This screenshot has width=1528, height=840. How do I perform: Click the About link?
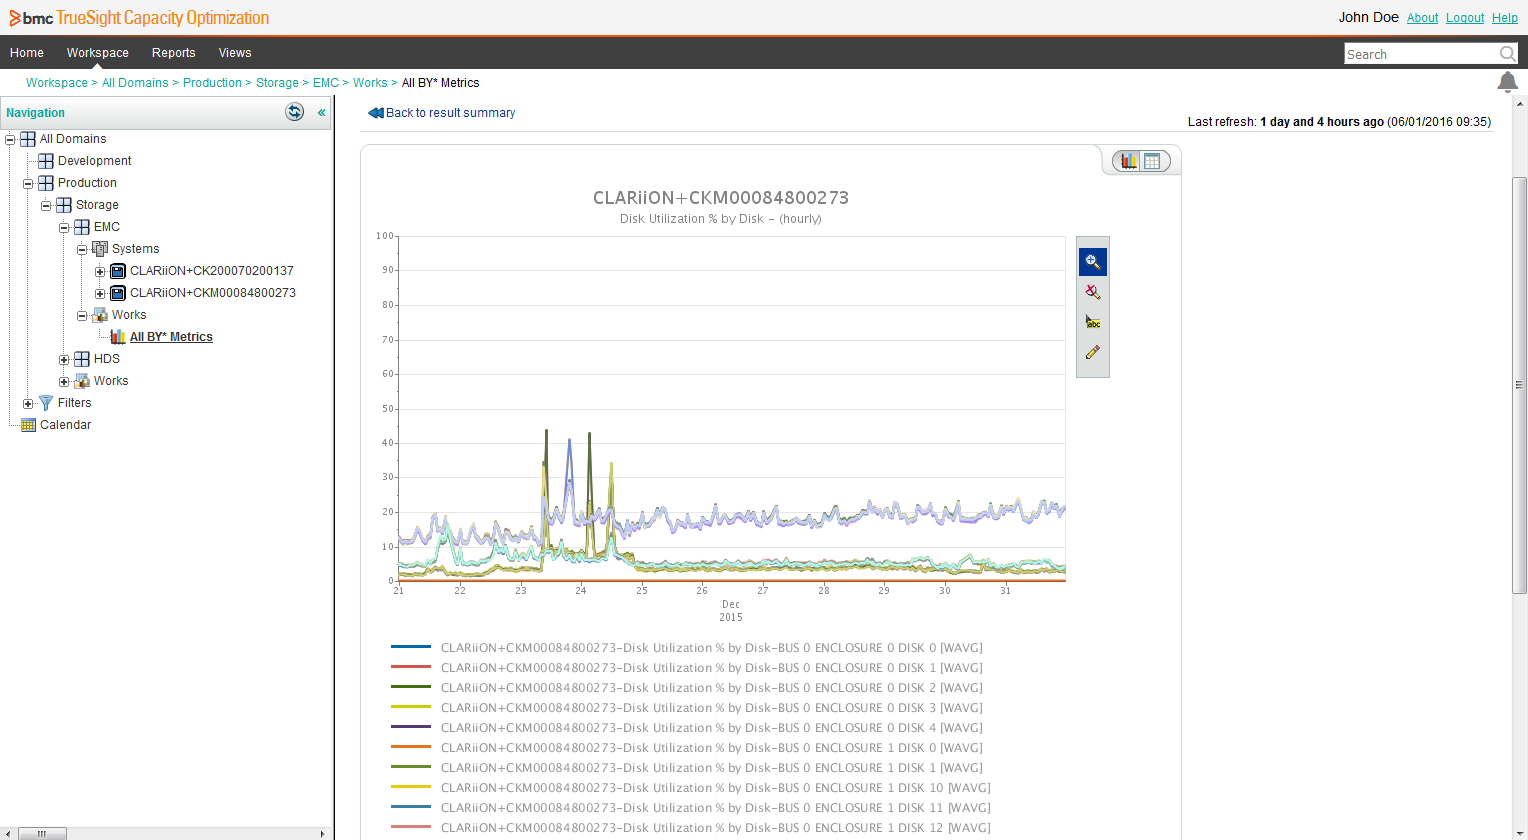pyautogui.click(x=1422, y=18)
